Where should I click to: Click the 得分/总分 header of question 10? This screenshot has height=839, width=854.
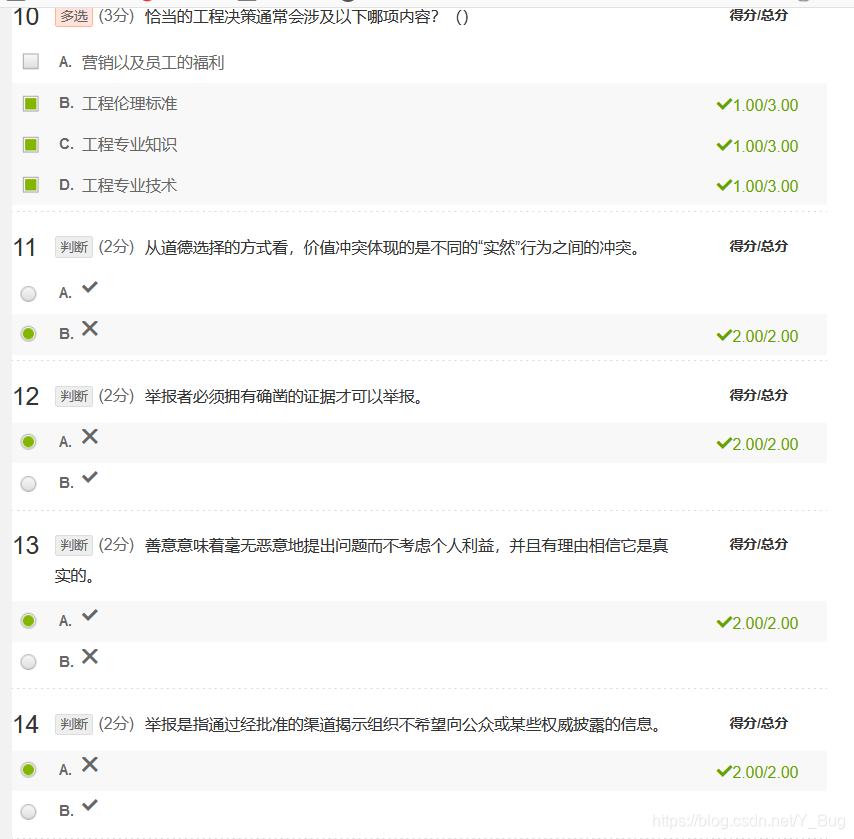point(759,15)
